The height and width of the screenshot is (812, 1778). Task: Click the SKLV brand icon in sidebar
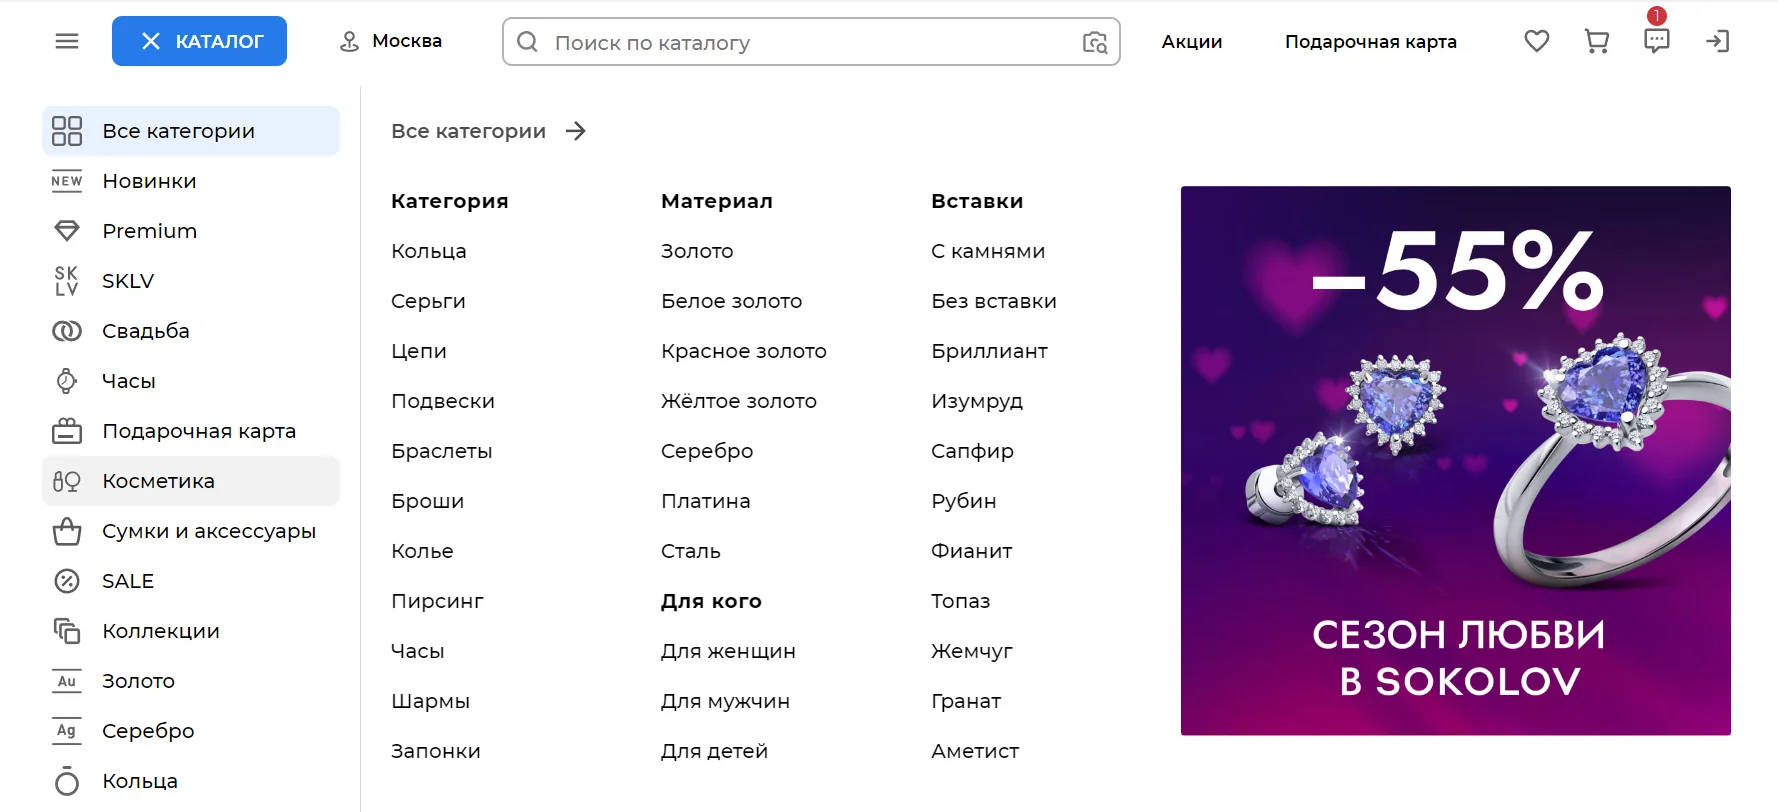coord(66,280)
